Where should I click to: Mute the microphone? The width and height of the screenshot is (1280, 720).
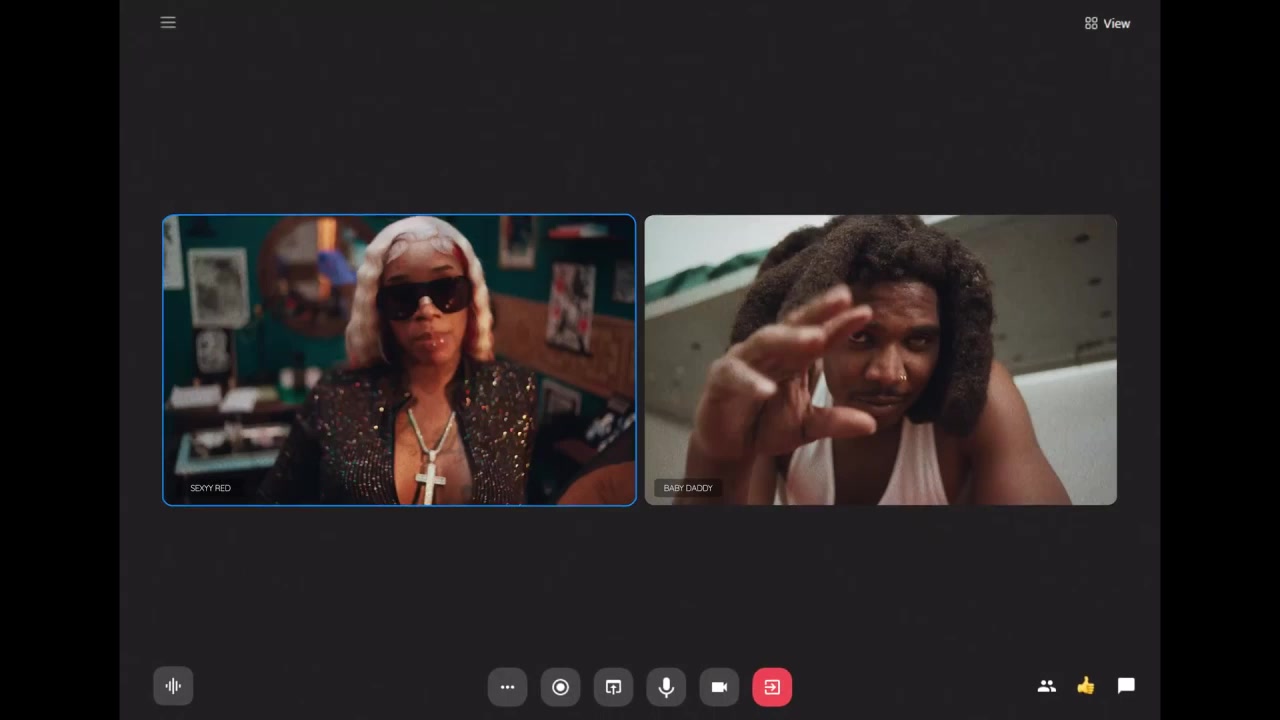click(666, 687)
